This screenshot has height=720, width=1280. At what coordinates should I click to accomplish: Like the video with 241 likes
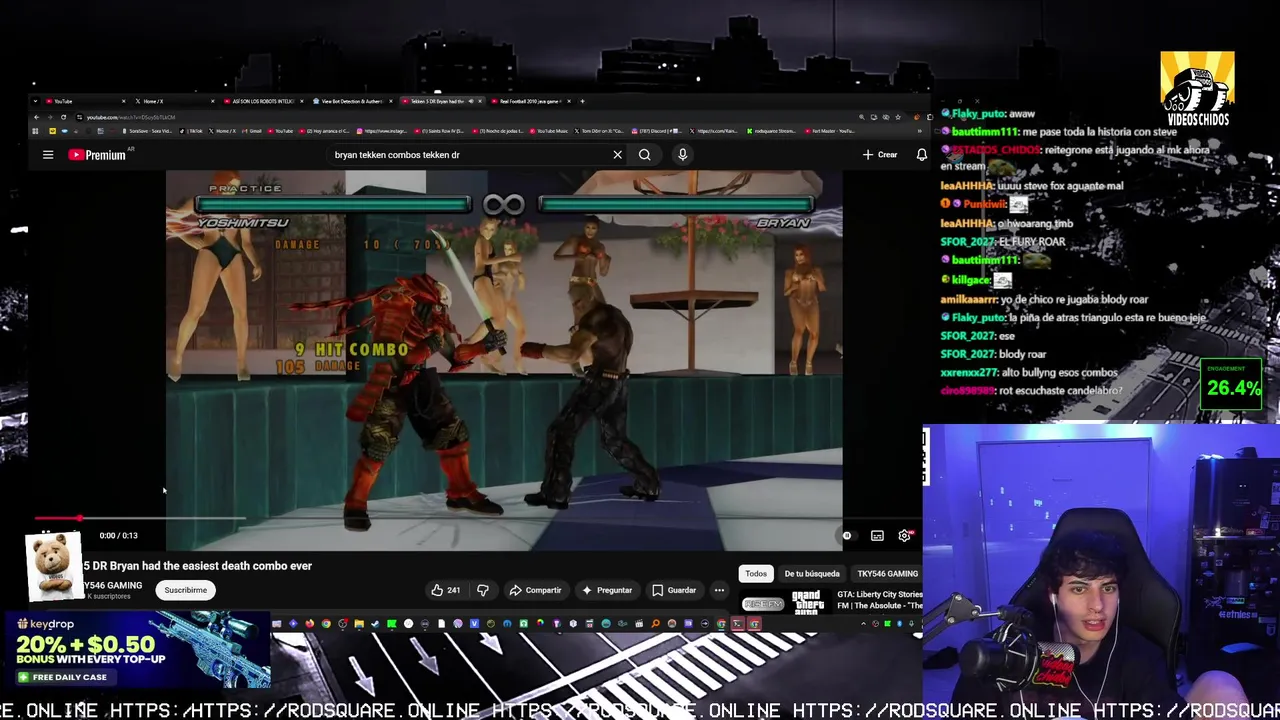click(x=446, y=590)
